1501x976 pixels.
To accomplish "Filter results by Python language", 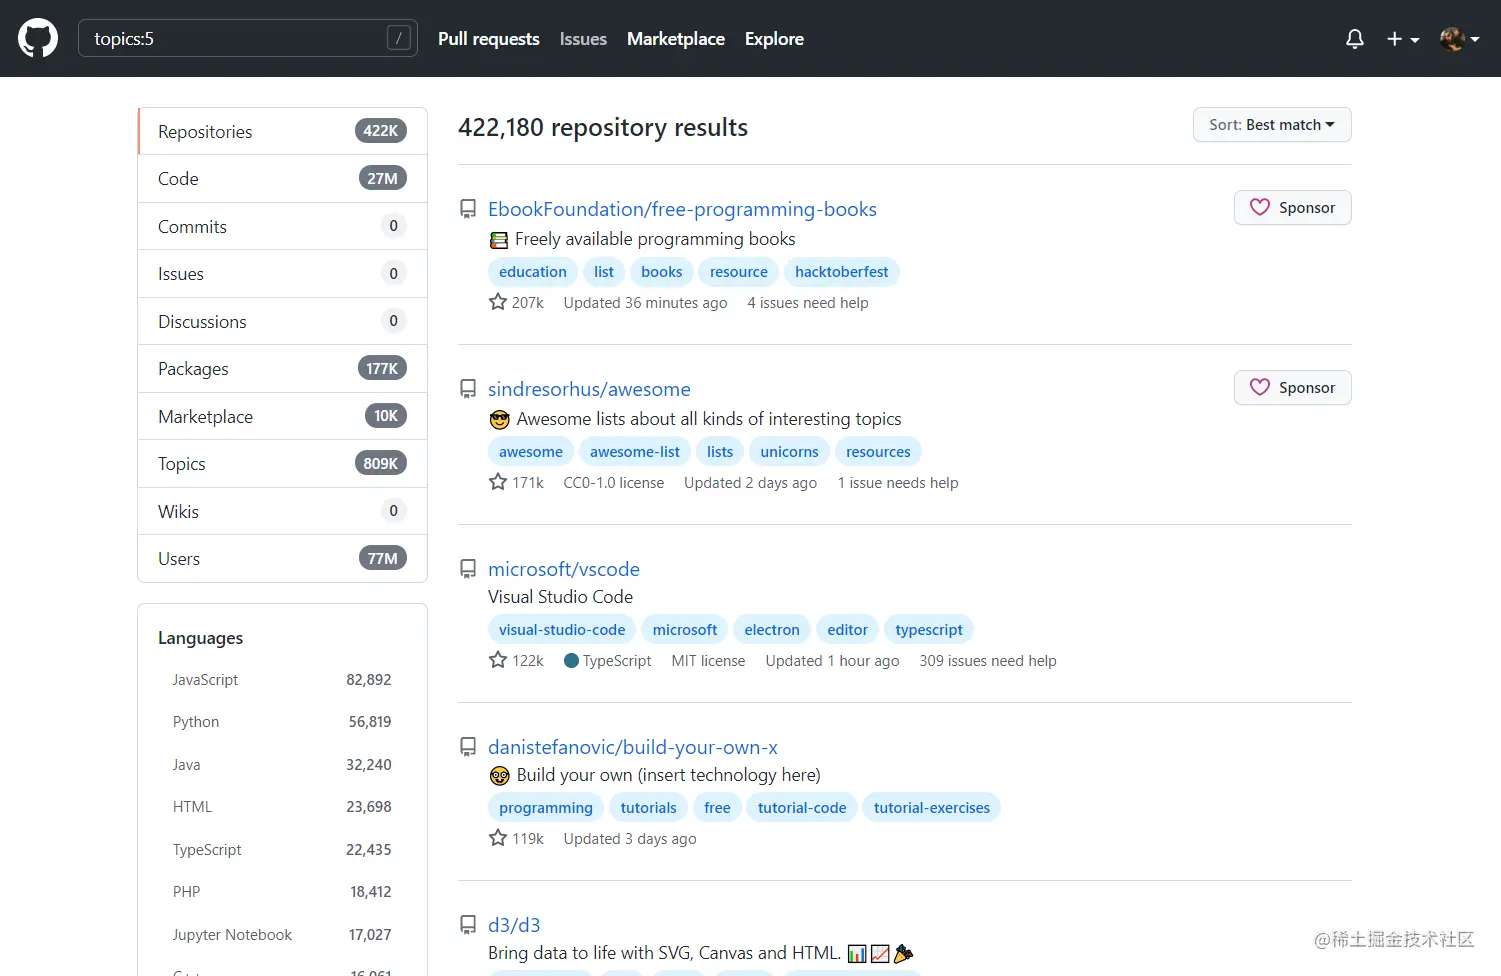I will [282, 722].
